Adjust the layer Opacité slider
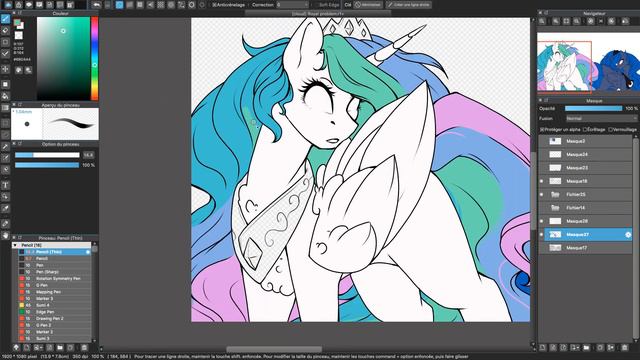 [593, 109]
